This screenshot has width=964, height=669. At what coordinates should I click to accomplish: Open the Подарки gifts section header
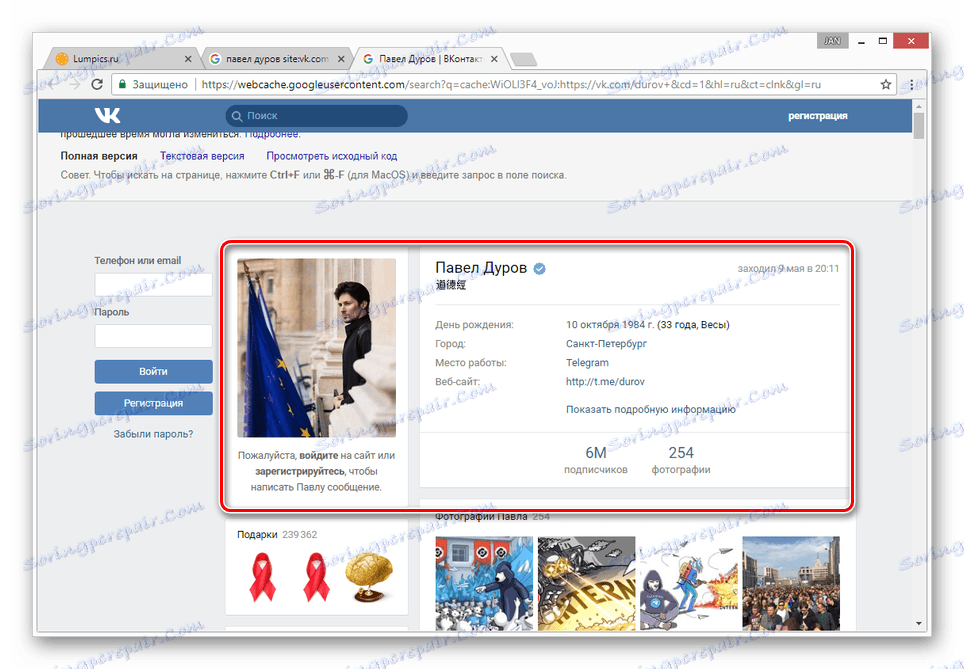pyautogui.click(x=257, y=535)
